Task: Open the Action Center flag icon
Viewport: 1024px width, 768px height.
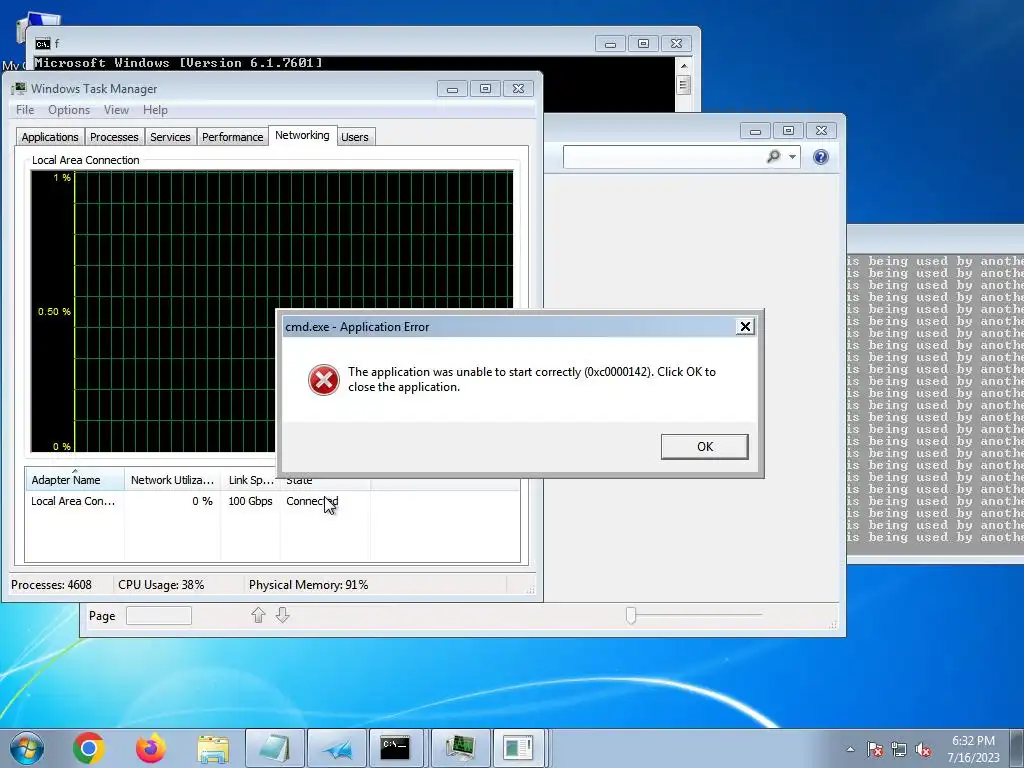Action: pos(875,749)
